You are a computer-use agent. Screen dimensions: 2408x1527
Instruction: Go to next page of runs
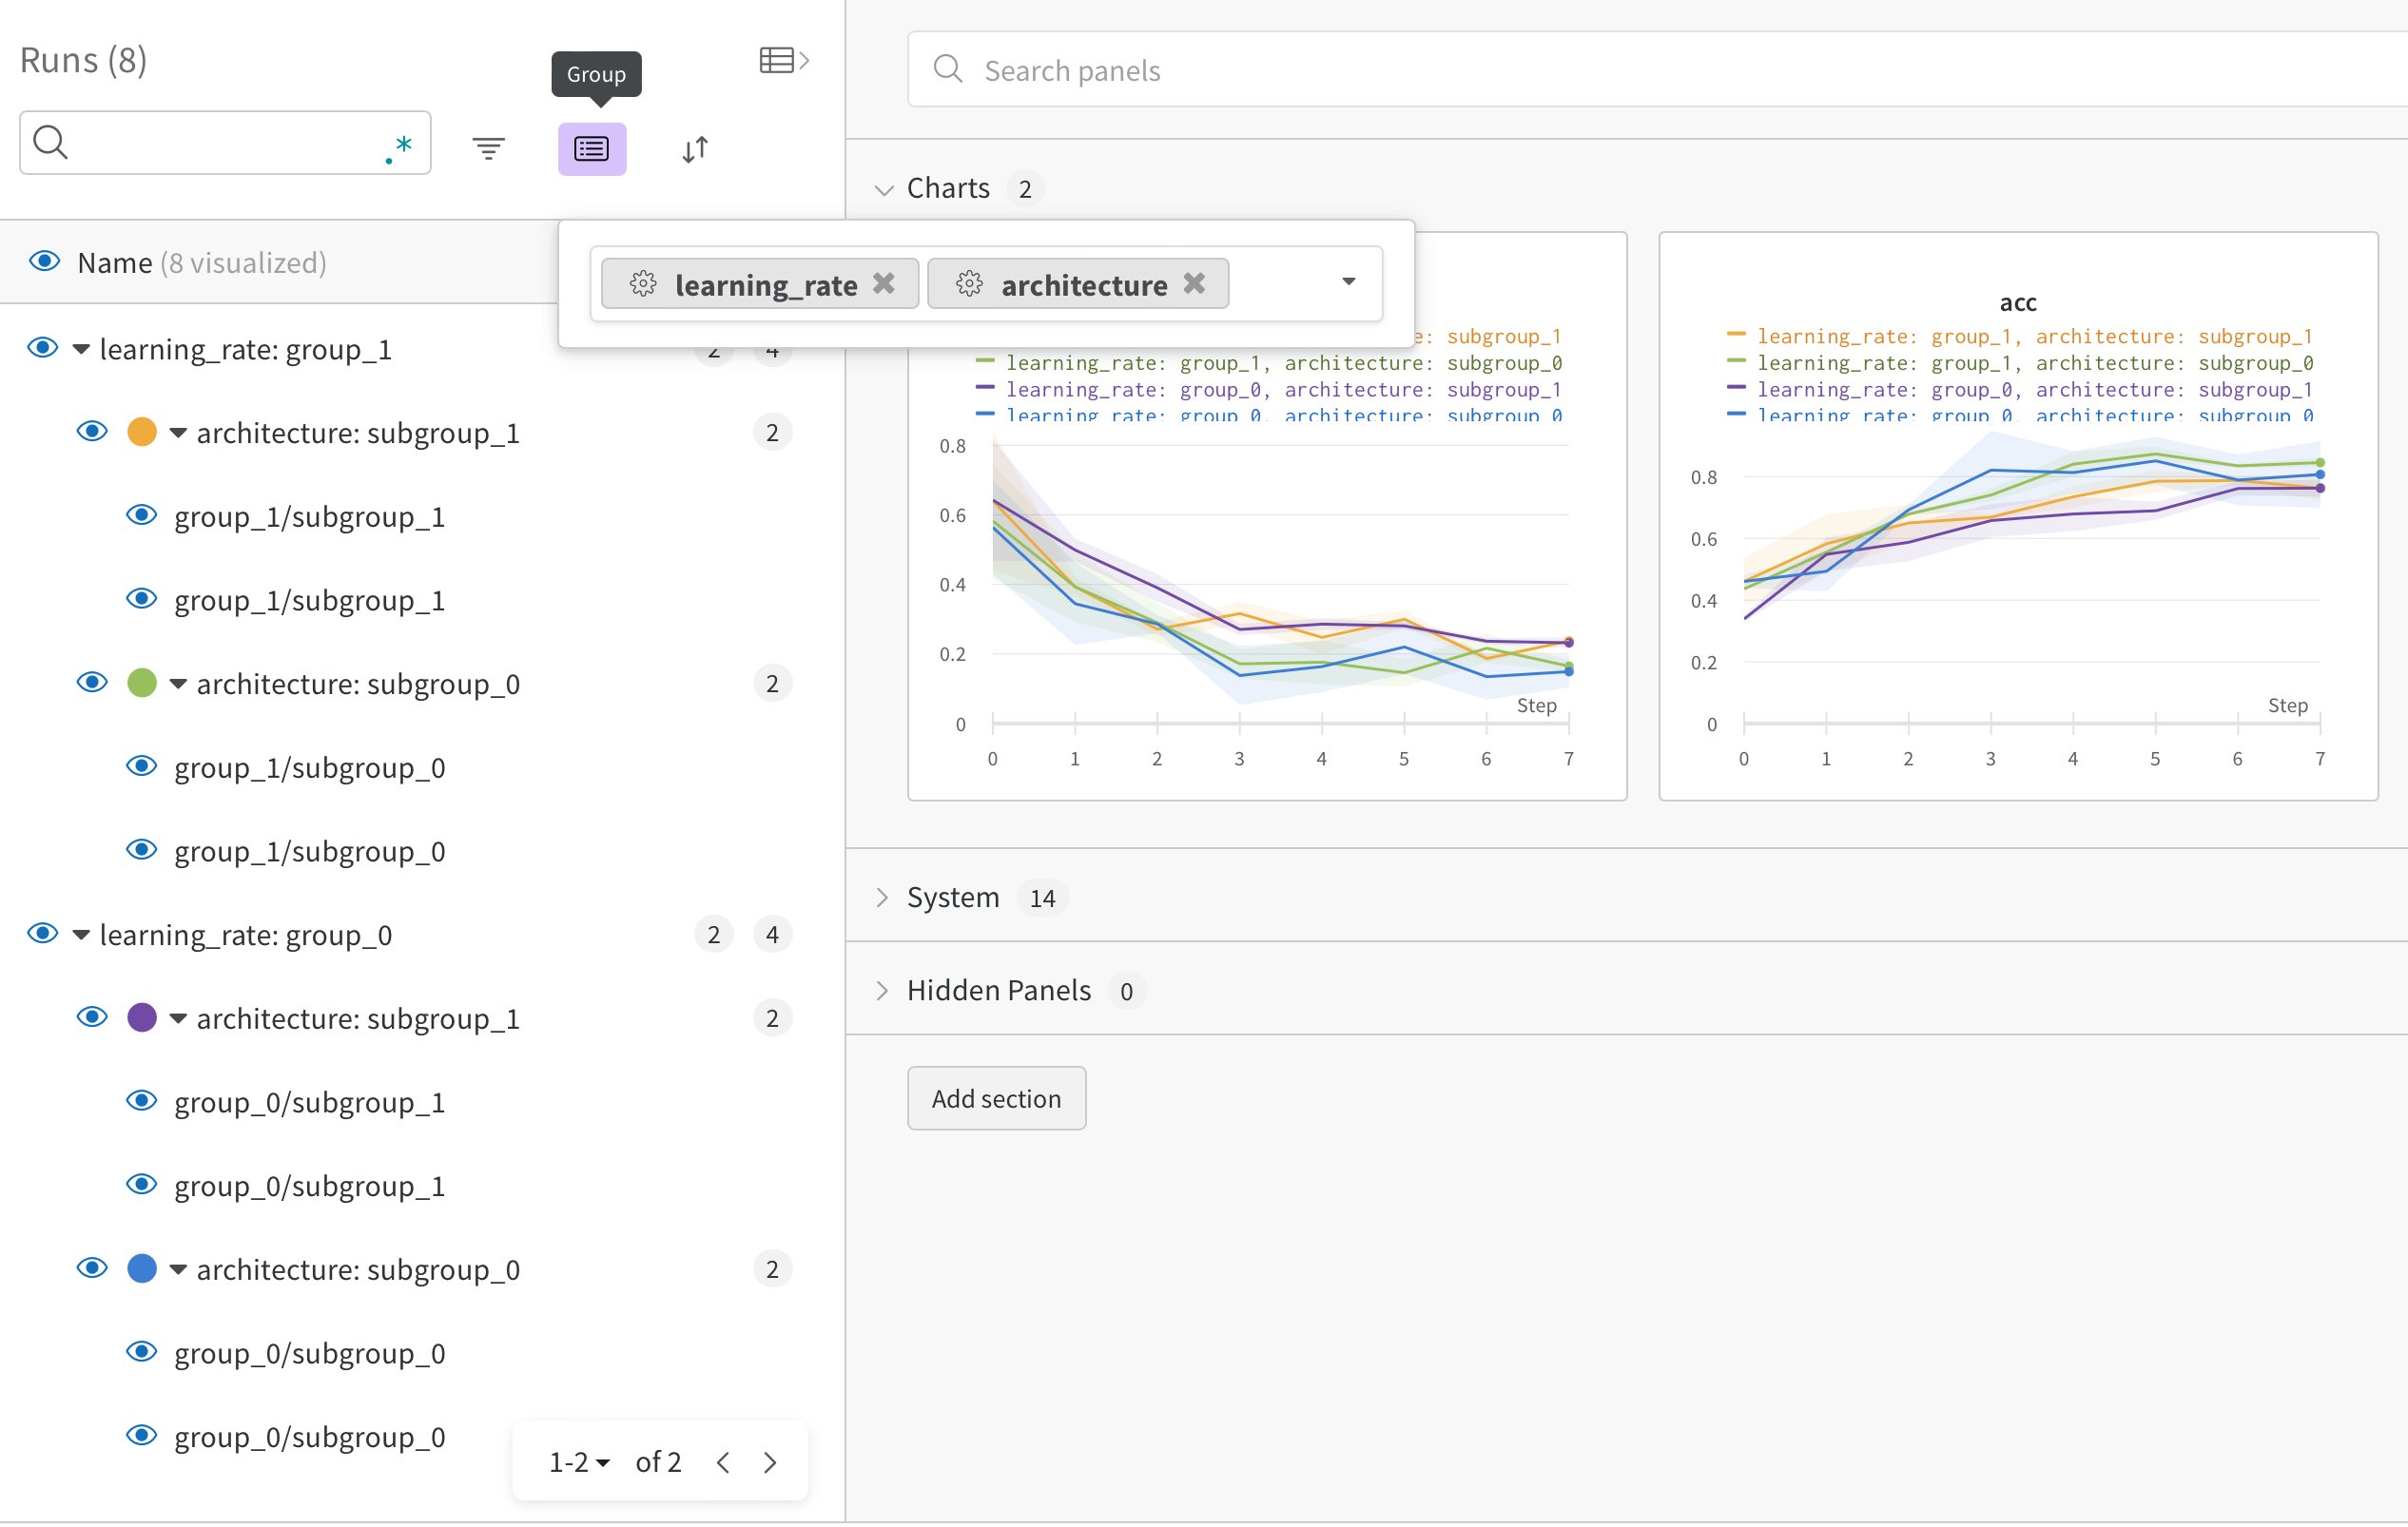pos(770,1462)
